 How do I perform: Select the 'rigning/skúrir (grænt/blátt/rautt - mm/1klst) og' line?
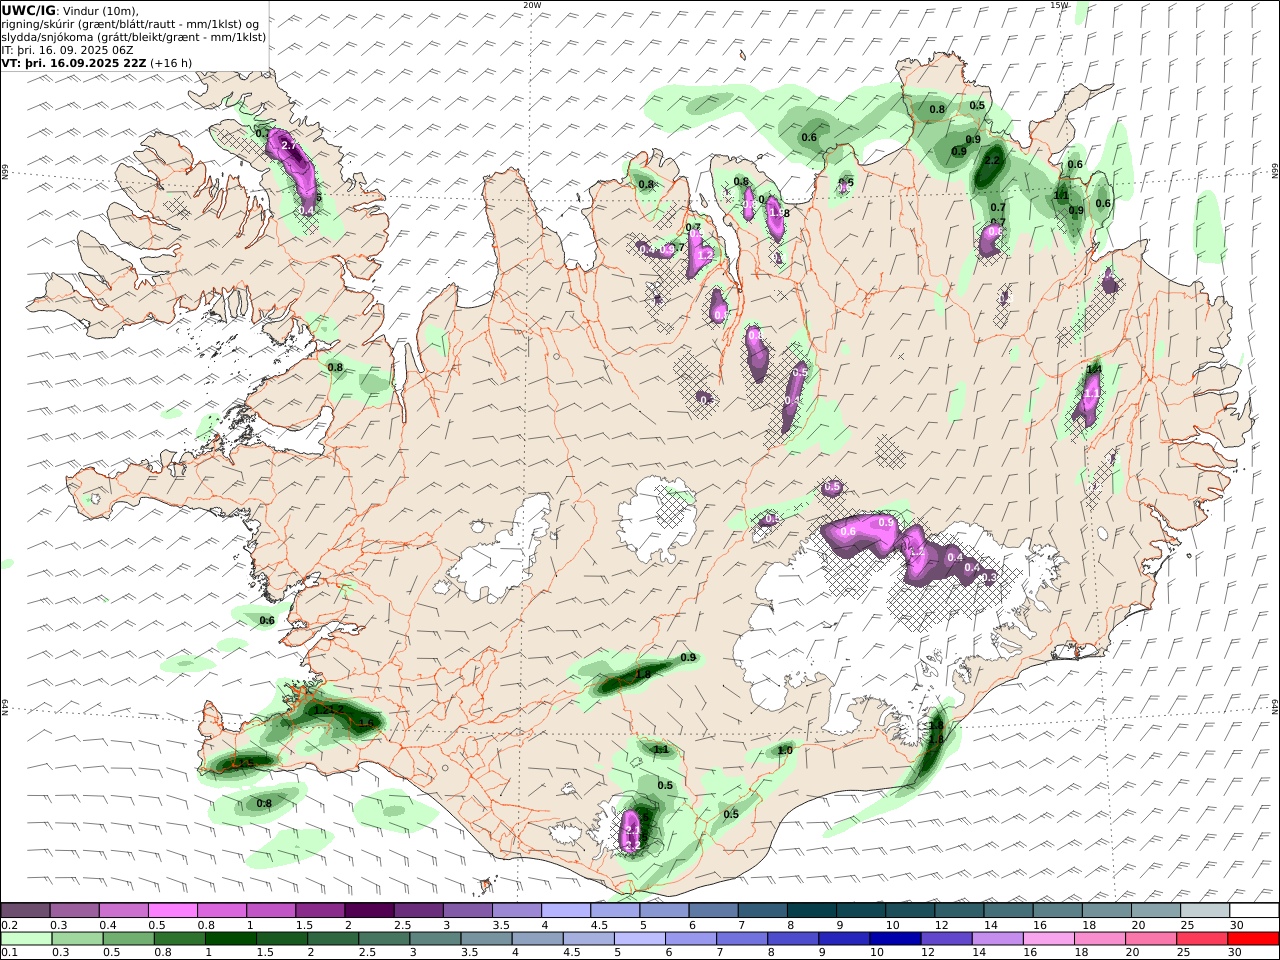pos(129,24)
